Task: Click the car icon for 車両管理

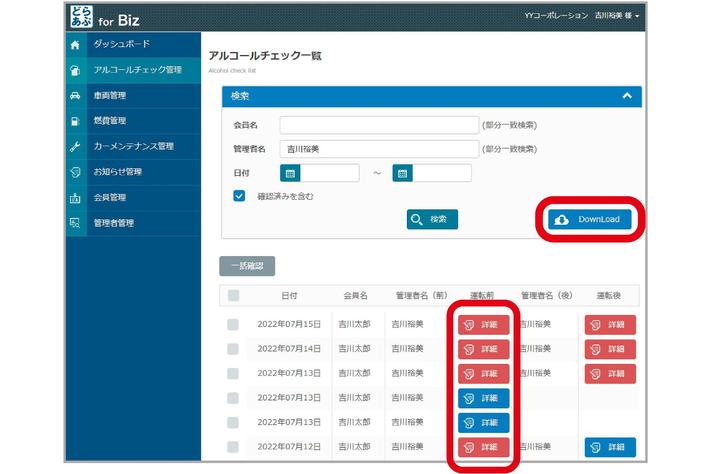Action: [x=75, y=96]
